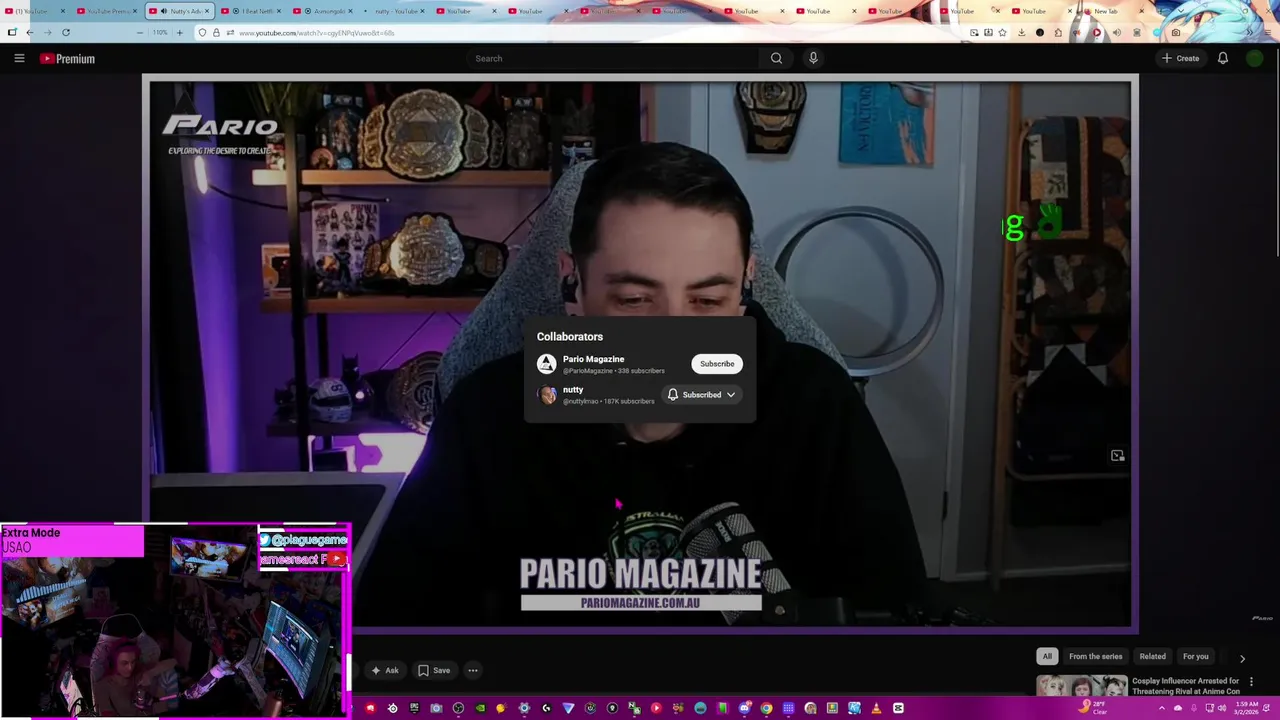
Task: Open the browser extensions puzzle icon
Action: click(1058, 32)
